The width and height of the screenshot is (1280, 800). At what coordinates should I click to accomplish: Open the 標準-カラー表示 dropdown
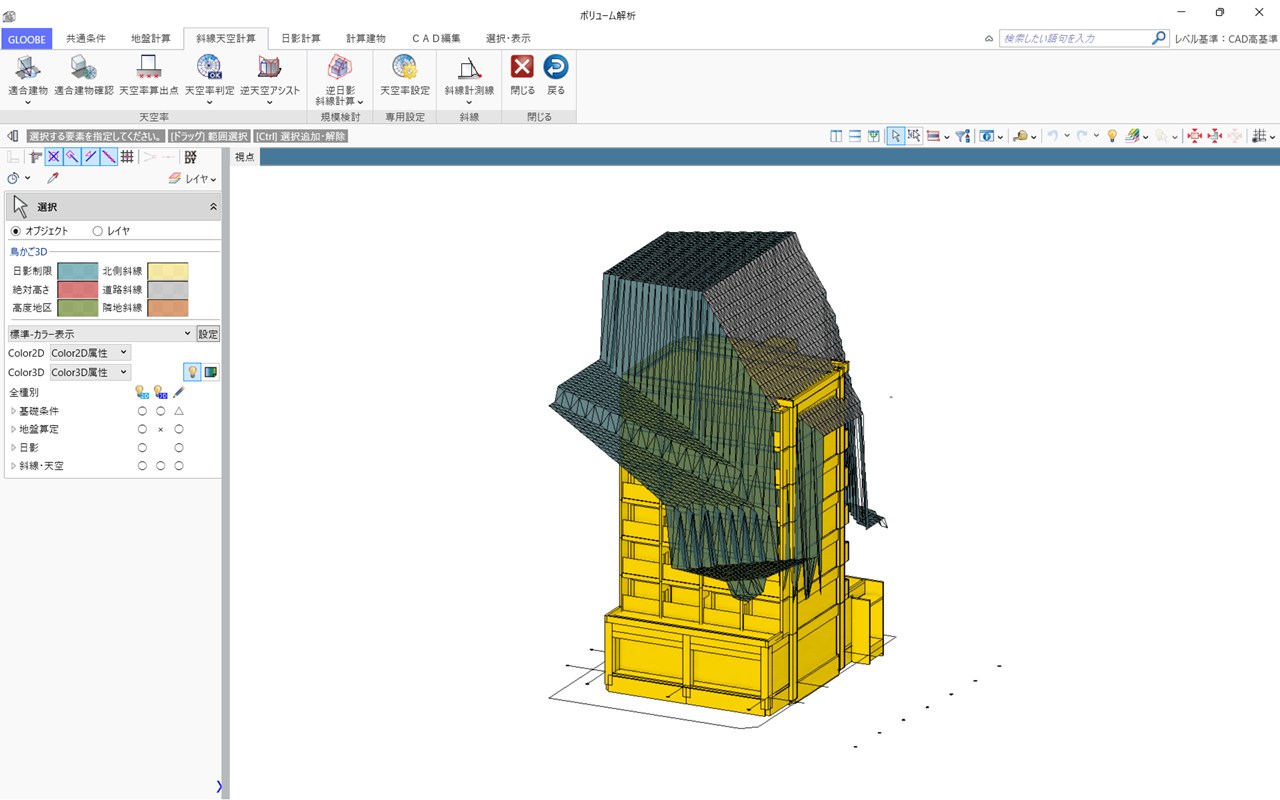coord(100,334)
